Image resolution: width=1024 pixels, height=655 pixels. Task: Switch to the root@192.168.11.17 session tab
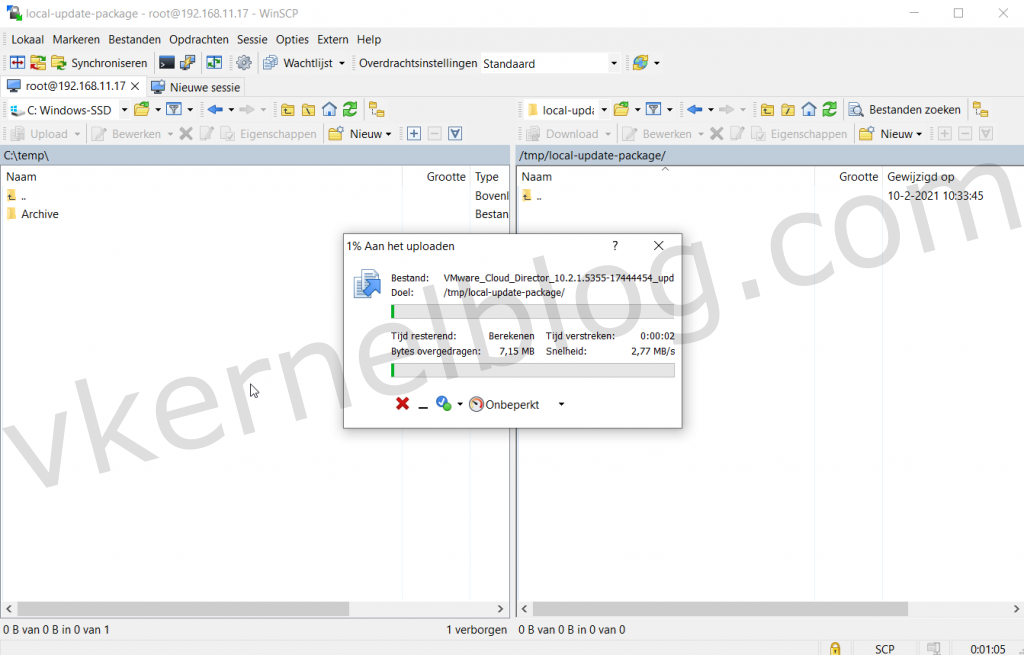[x=75, y=87]
